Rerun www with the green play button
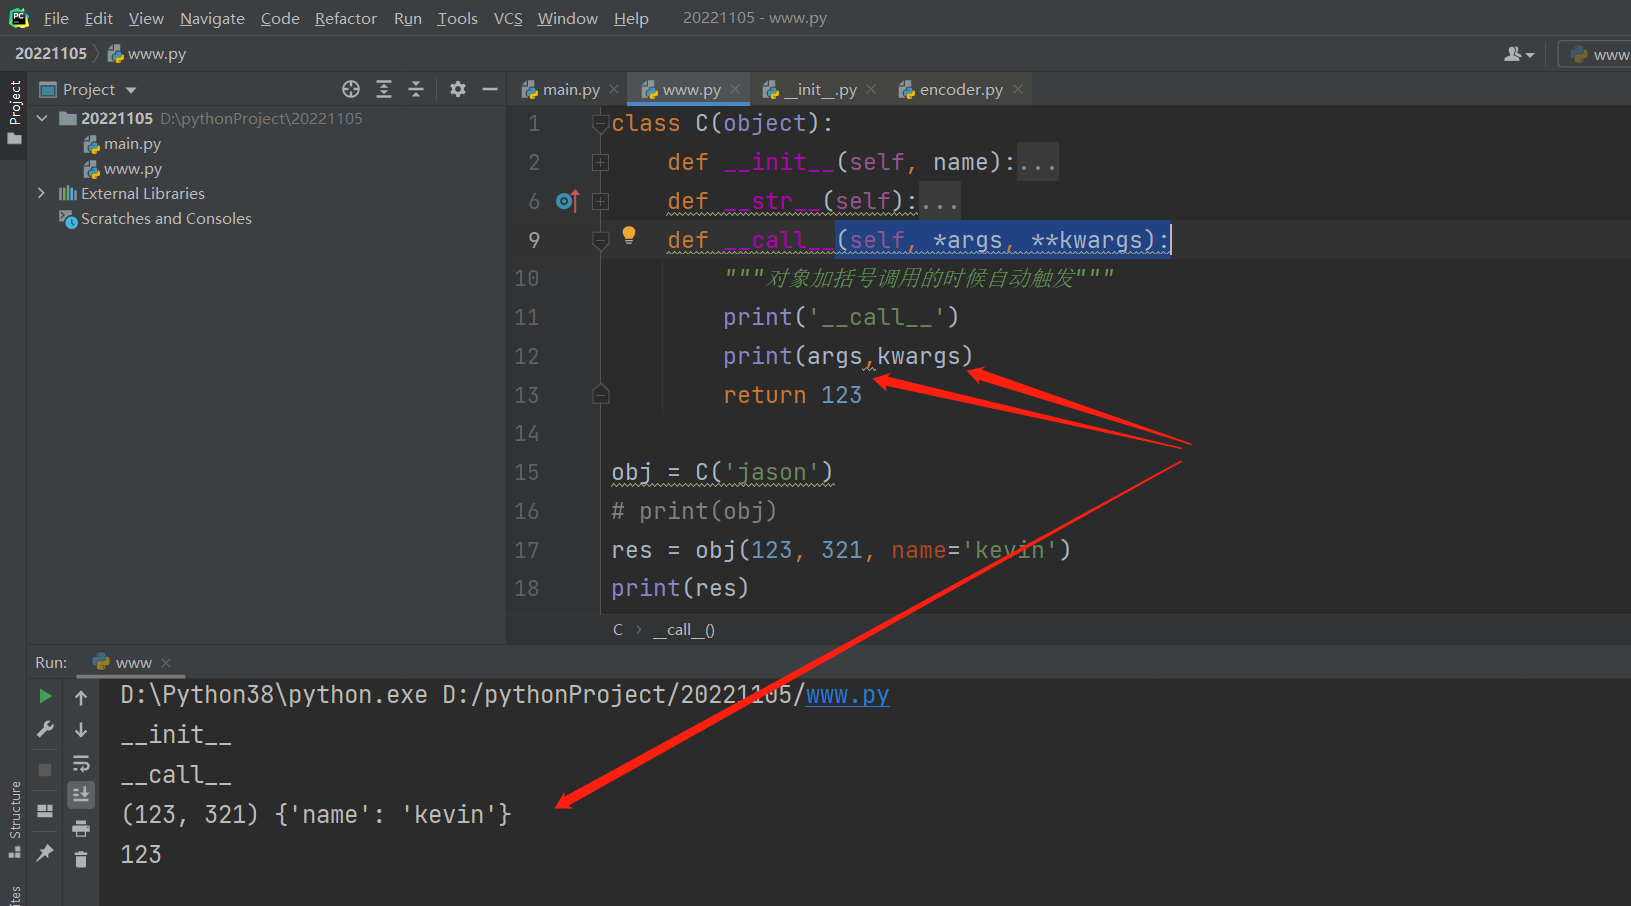 coord(45,696)
